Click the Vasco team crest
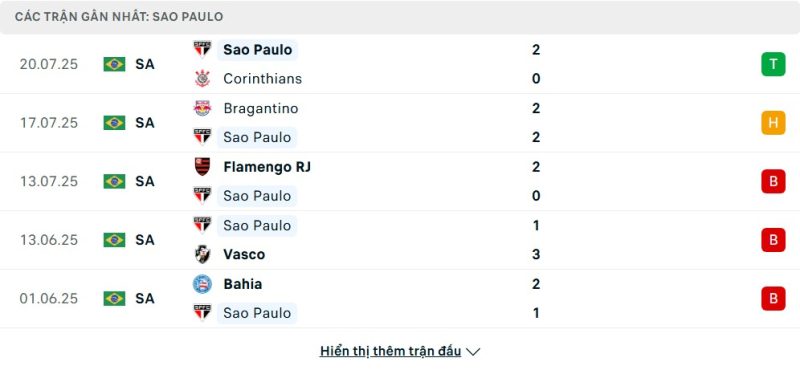Viewport: 800px width, 374px height. [203, 254]
